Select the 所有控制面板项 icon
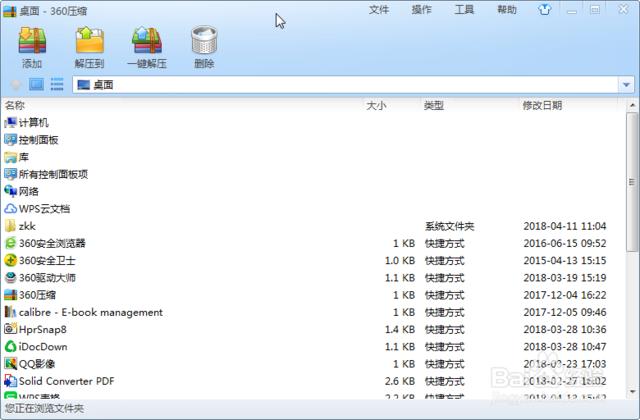The image size is (640, 420). pos(10,174)
